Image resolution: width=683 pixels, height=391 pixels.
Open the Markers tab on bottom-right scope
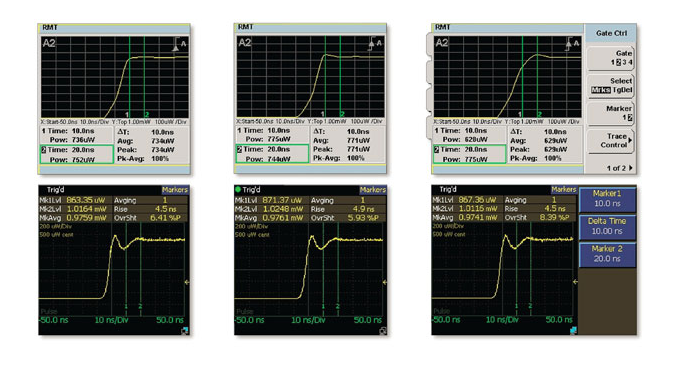coord(564,190)
